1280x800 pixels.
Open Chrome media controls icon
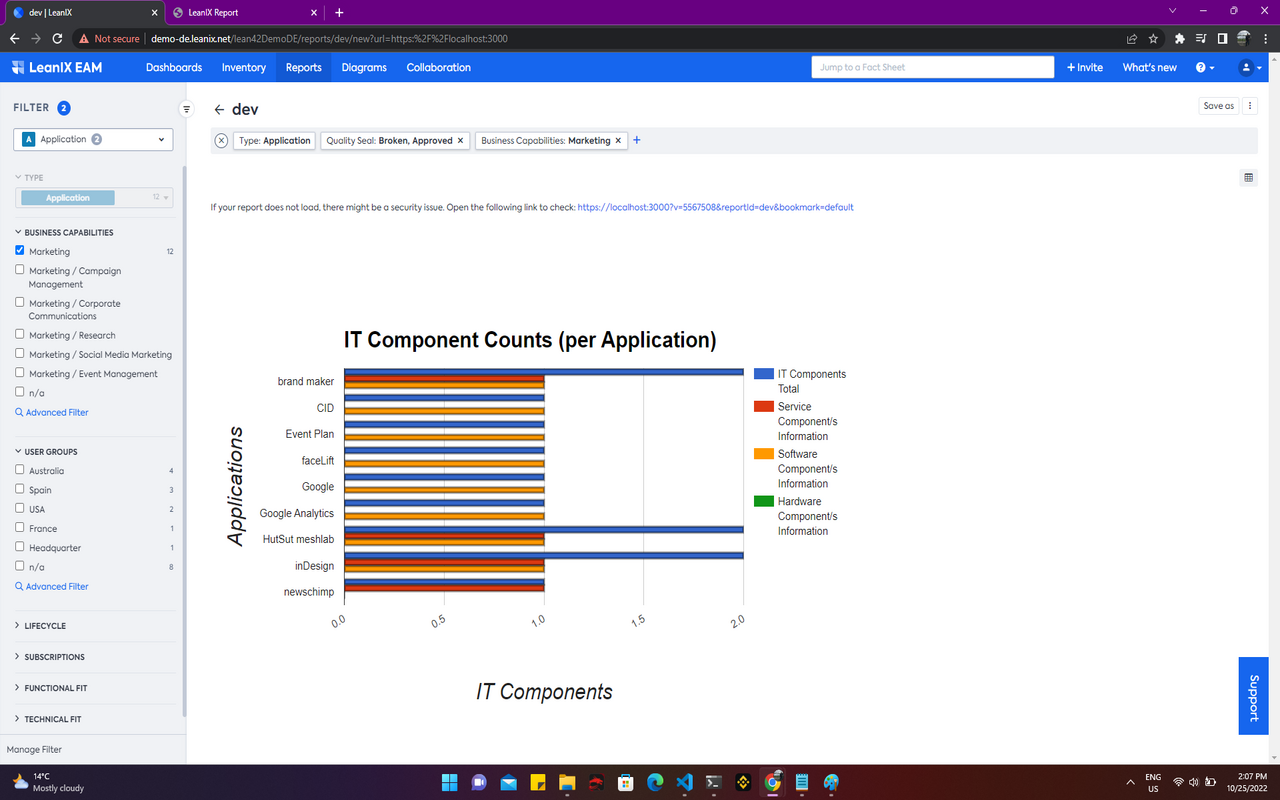pyautogui.click(x=1201, y=39)
